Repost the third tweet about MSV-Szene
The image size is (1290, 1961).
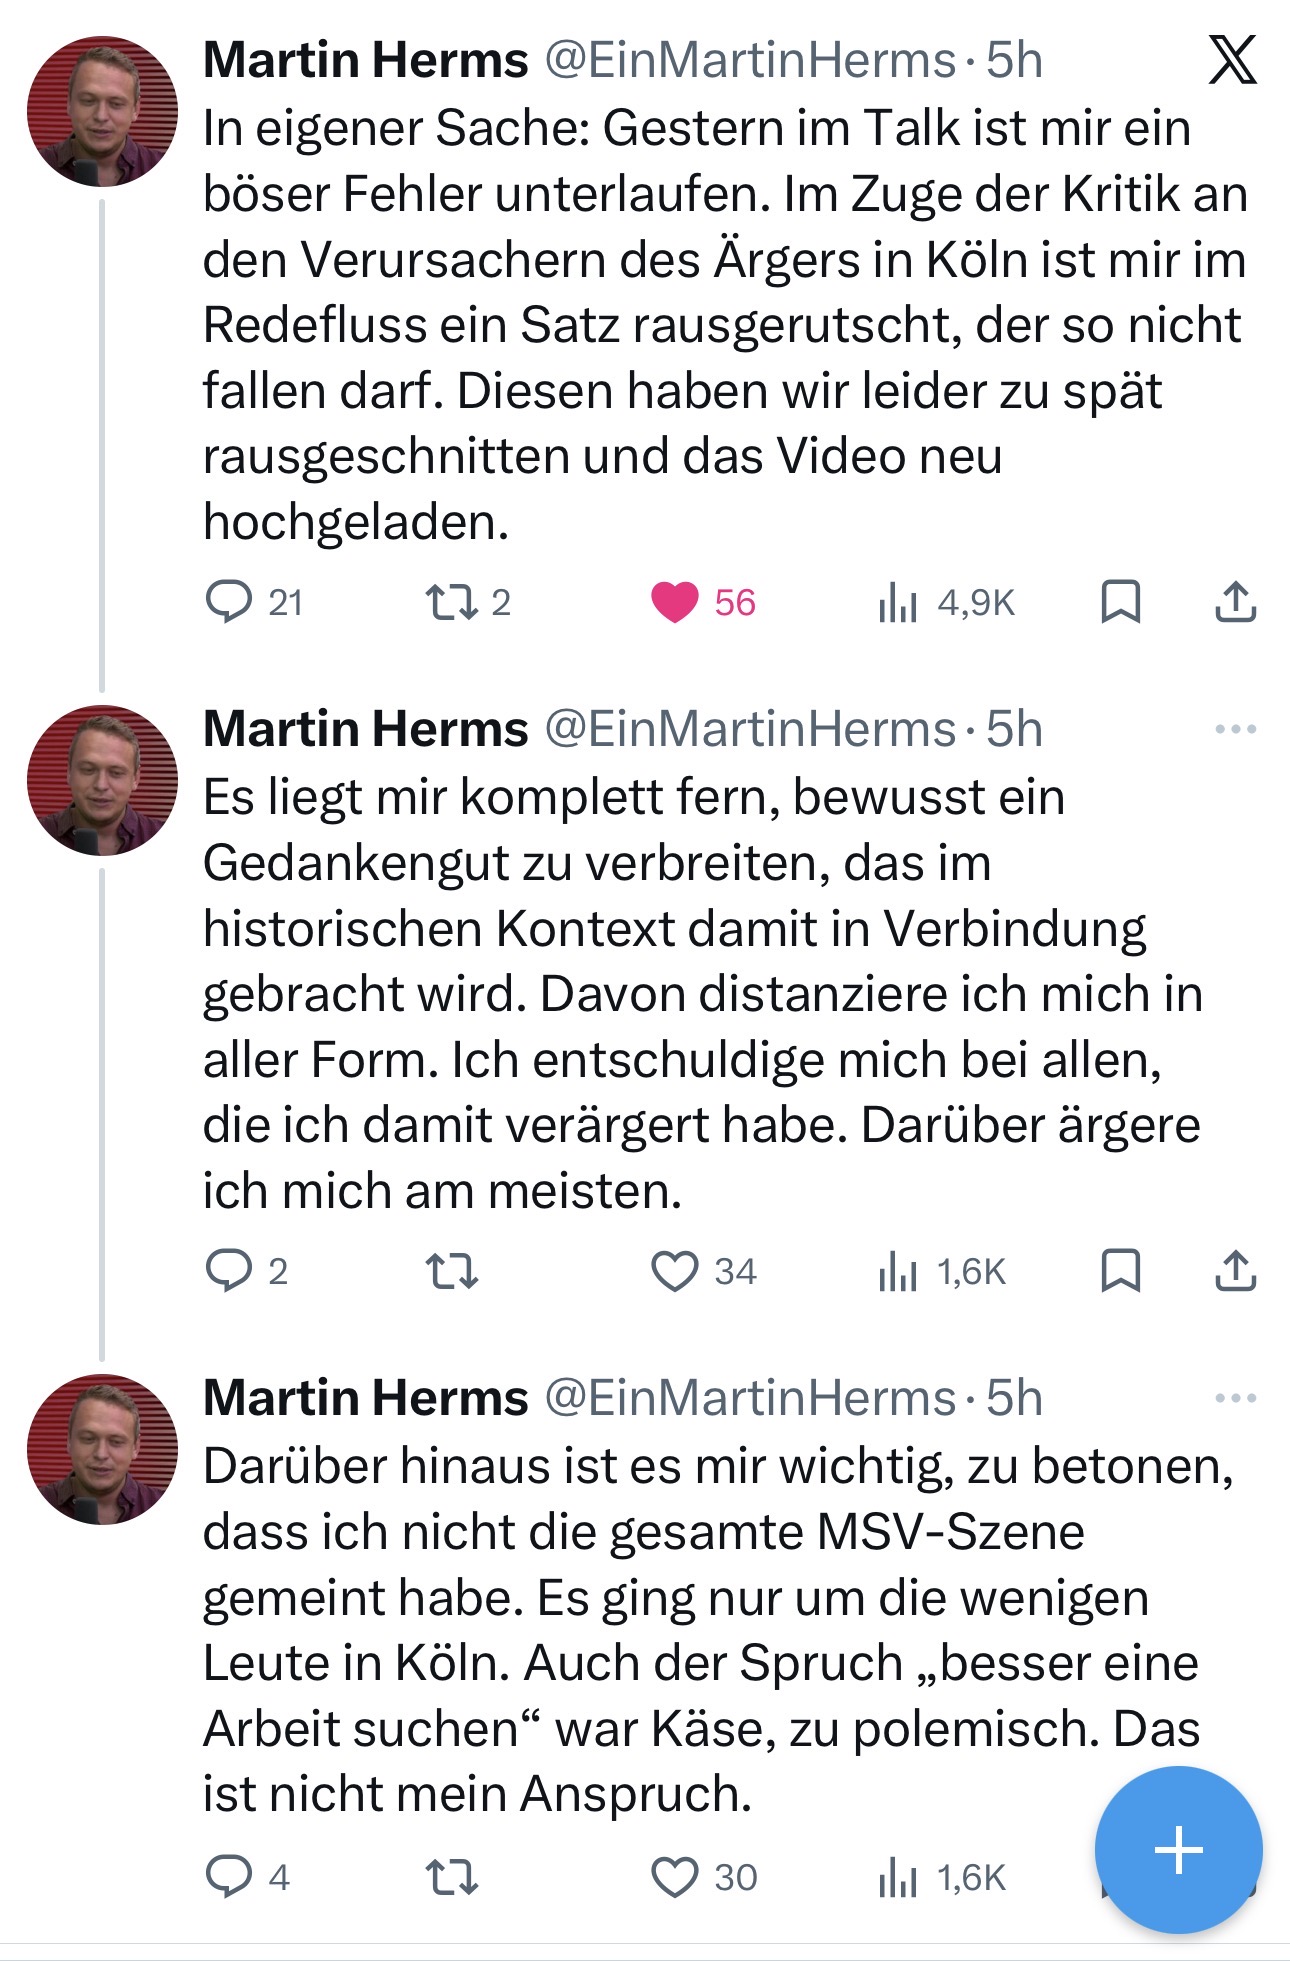point(452,1877)
